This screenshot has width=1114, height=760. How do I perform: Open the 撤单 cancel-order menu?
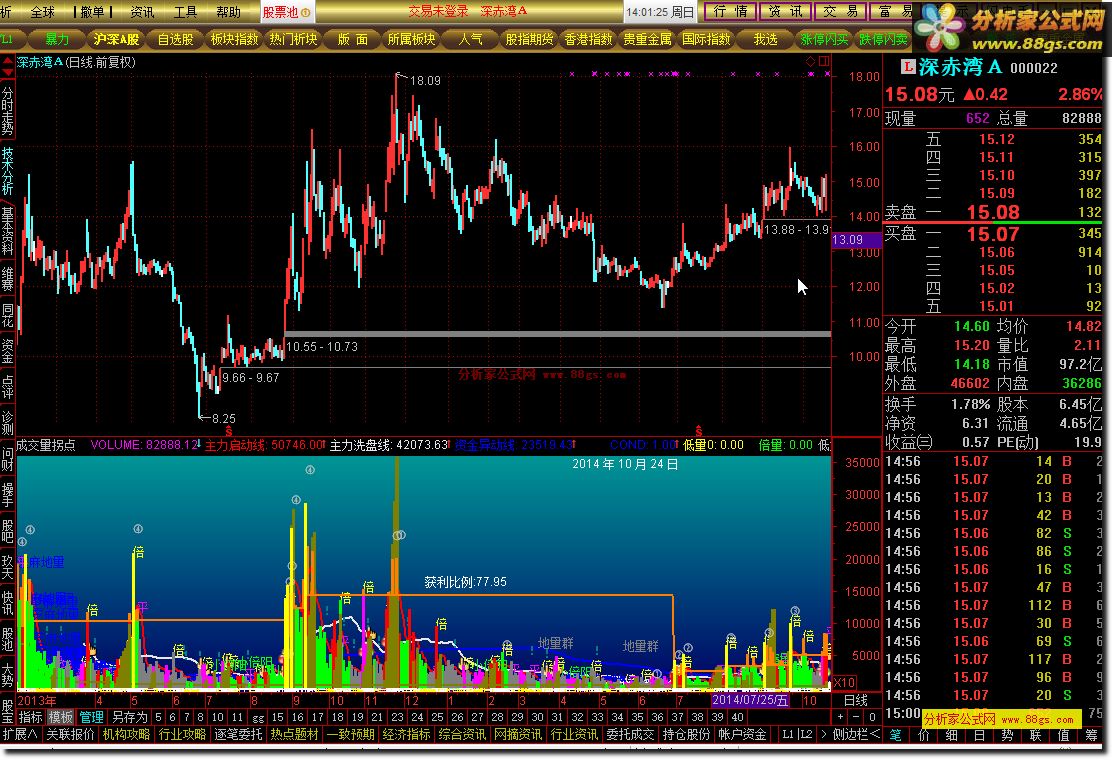click(x=93, y=12)
